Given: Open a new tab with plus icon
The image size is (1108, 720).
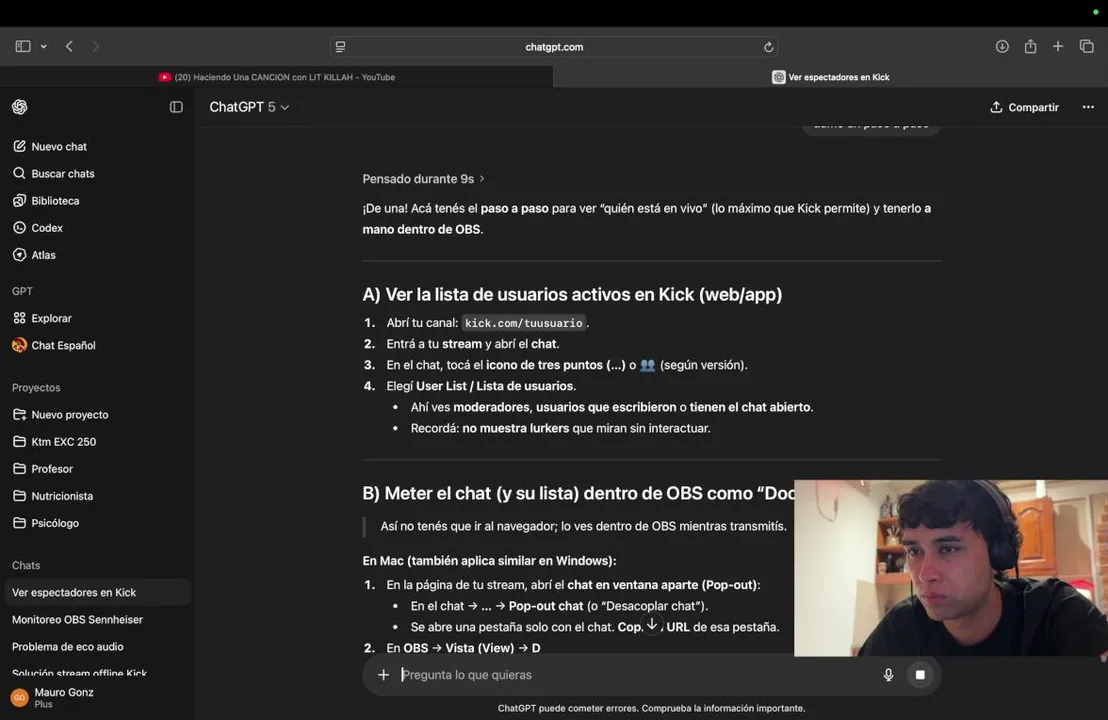Looking at the screenshot, I should [x=1058, y=47].
